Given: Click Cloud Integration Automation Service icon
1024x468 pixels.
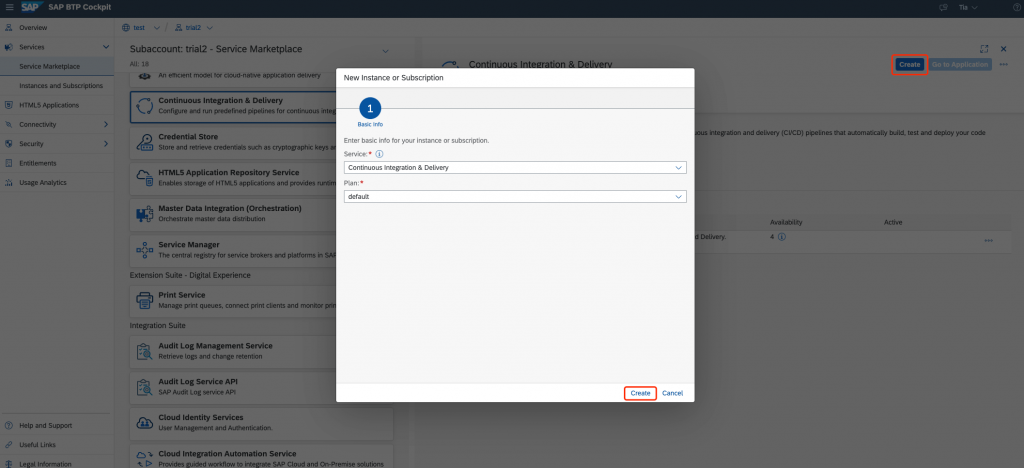Looking at the screenshot, I should 144,458.
